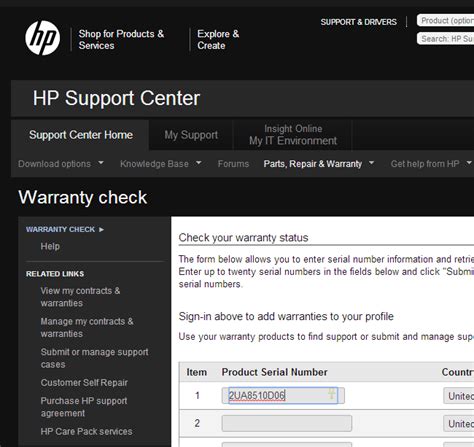The height and width of the screenshot is (447, 474).
Task: Switch to Support Center Home tab
Action: (x=81, y=135)
